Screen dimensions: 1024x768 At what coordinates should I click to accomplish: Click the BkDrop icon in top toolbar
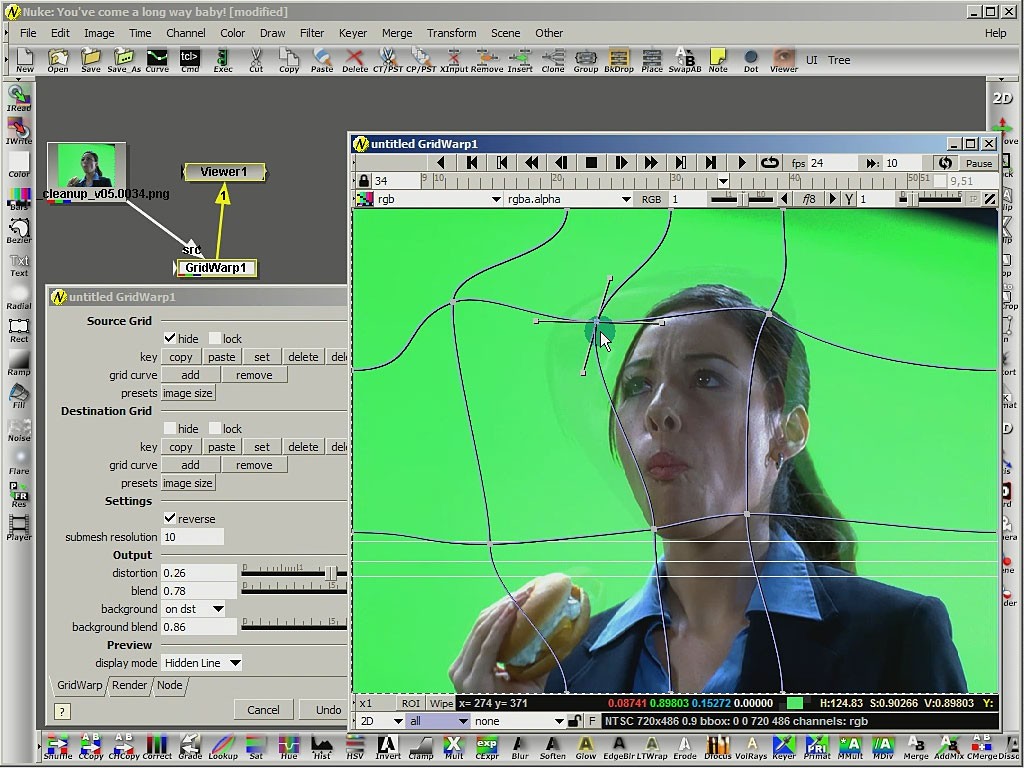pyautogui.click(x=619, y=59)
